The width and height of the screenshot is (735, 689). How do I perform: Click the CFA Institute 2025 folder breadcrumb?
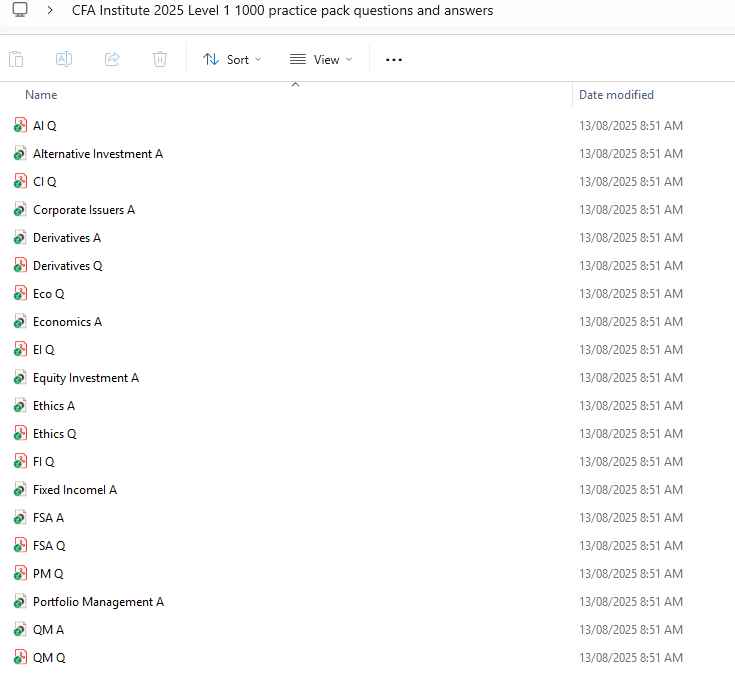click(282, 11)
